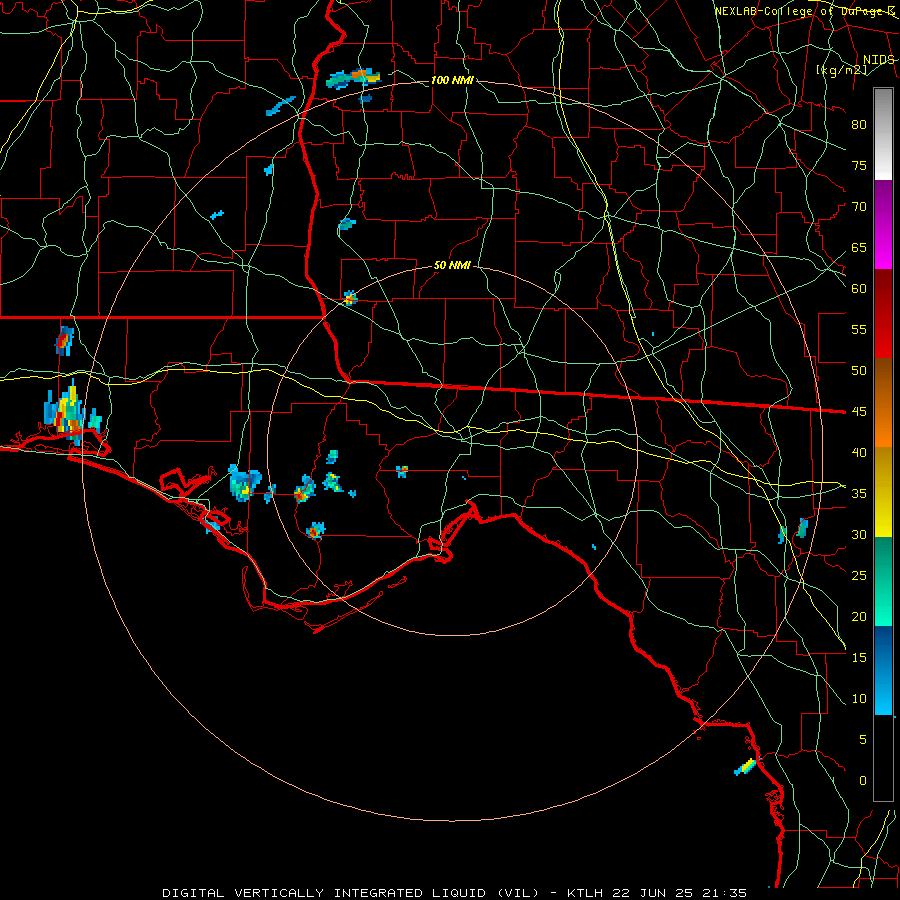Click the magenta-purple segment of the color bar
900x900 pixels.
[x=883, y=225]
